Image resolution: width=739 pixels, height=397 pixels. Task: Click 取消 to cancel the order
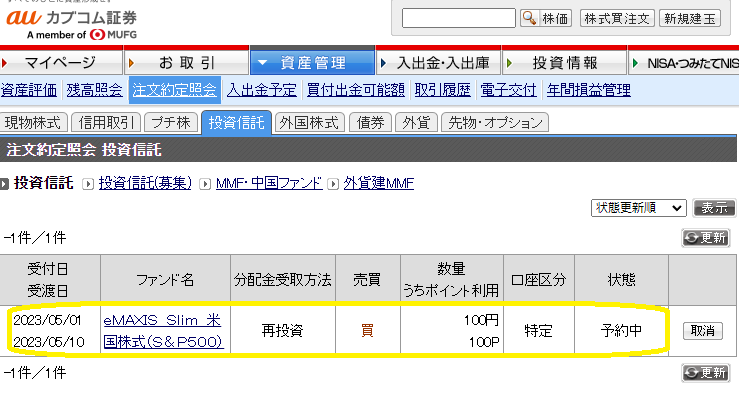point(703,331)
